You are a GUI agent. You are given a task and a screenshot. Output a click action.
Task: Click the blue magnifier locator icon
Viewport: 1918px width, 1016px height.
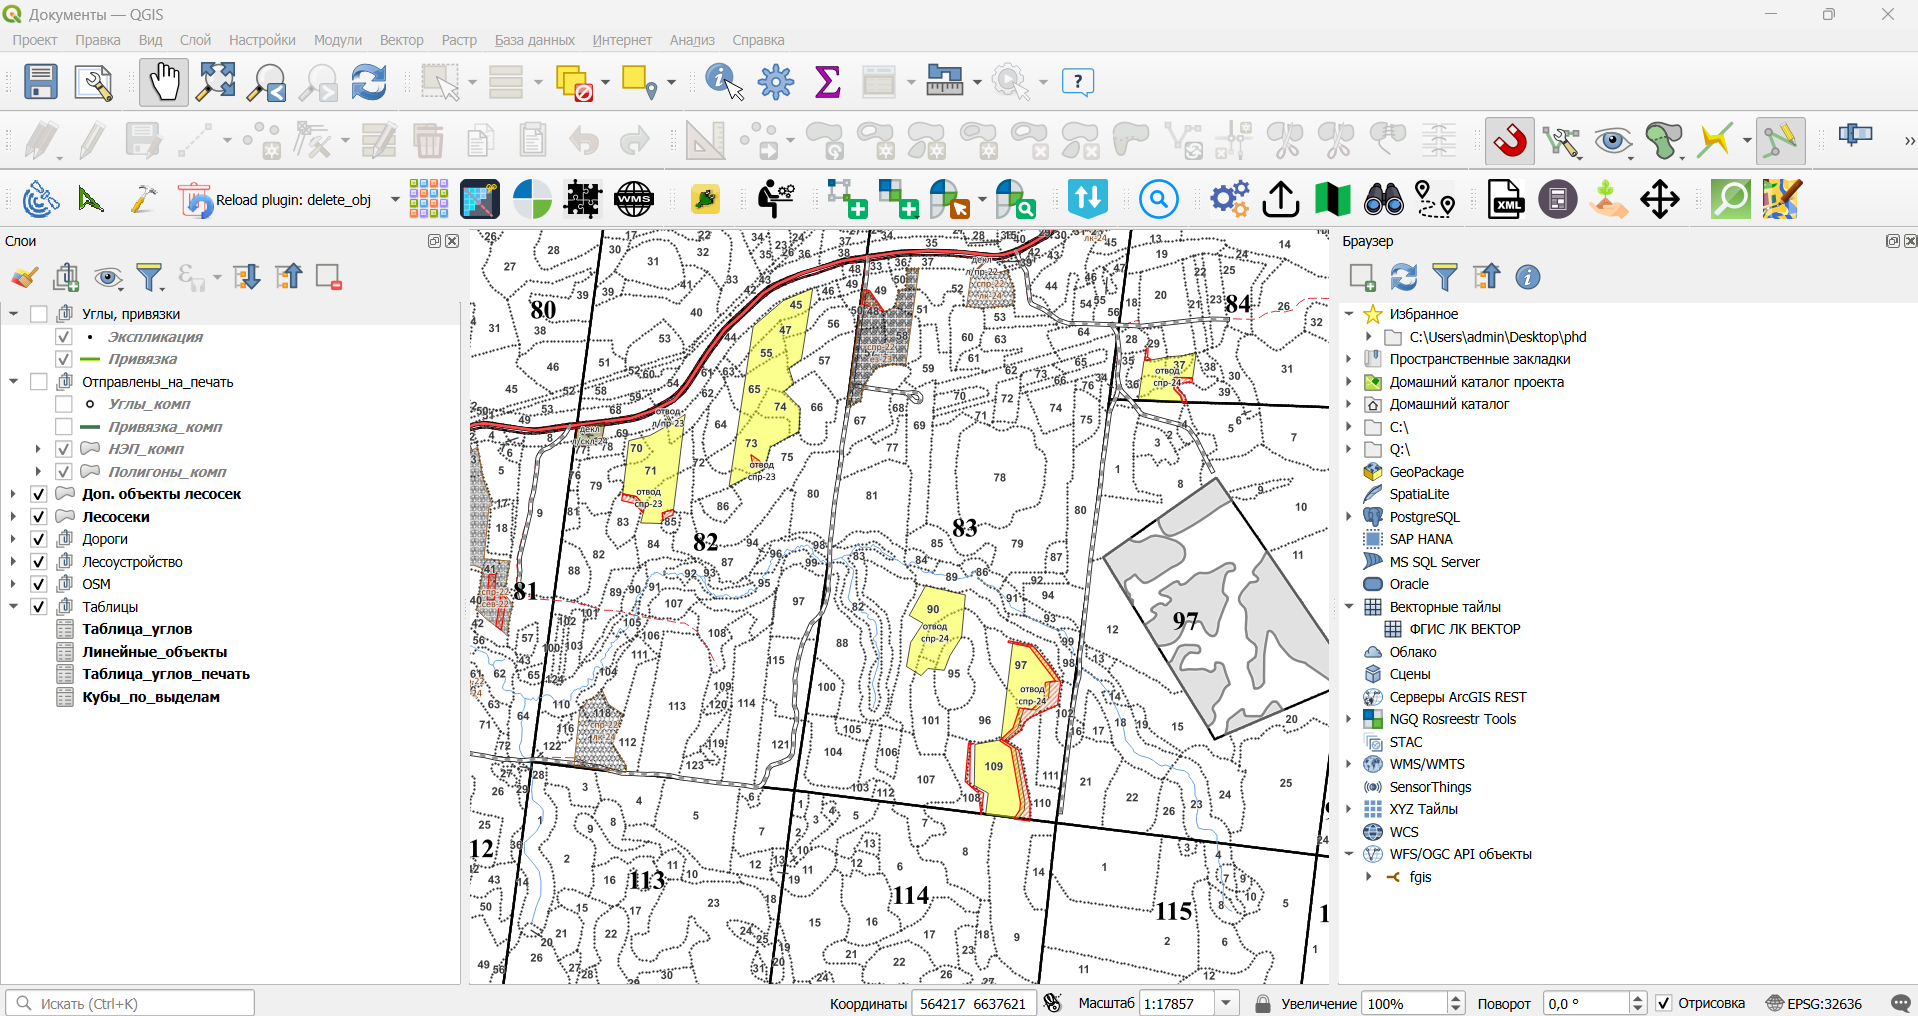(1158, 200)
